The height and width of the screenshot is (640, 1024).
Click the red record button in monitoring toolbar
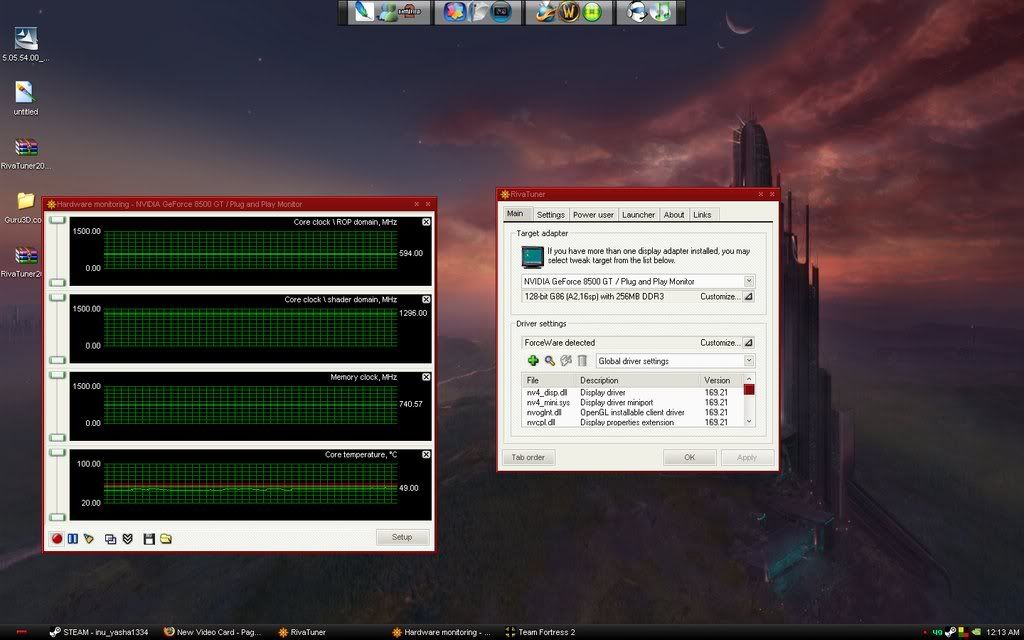pos(57,539)
